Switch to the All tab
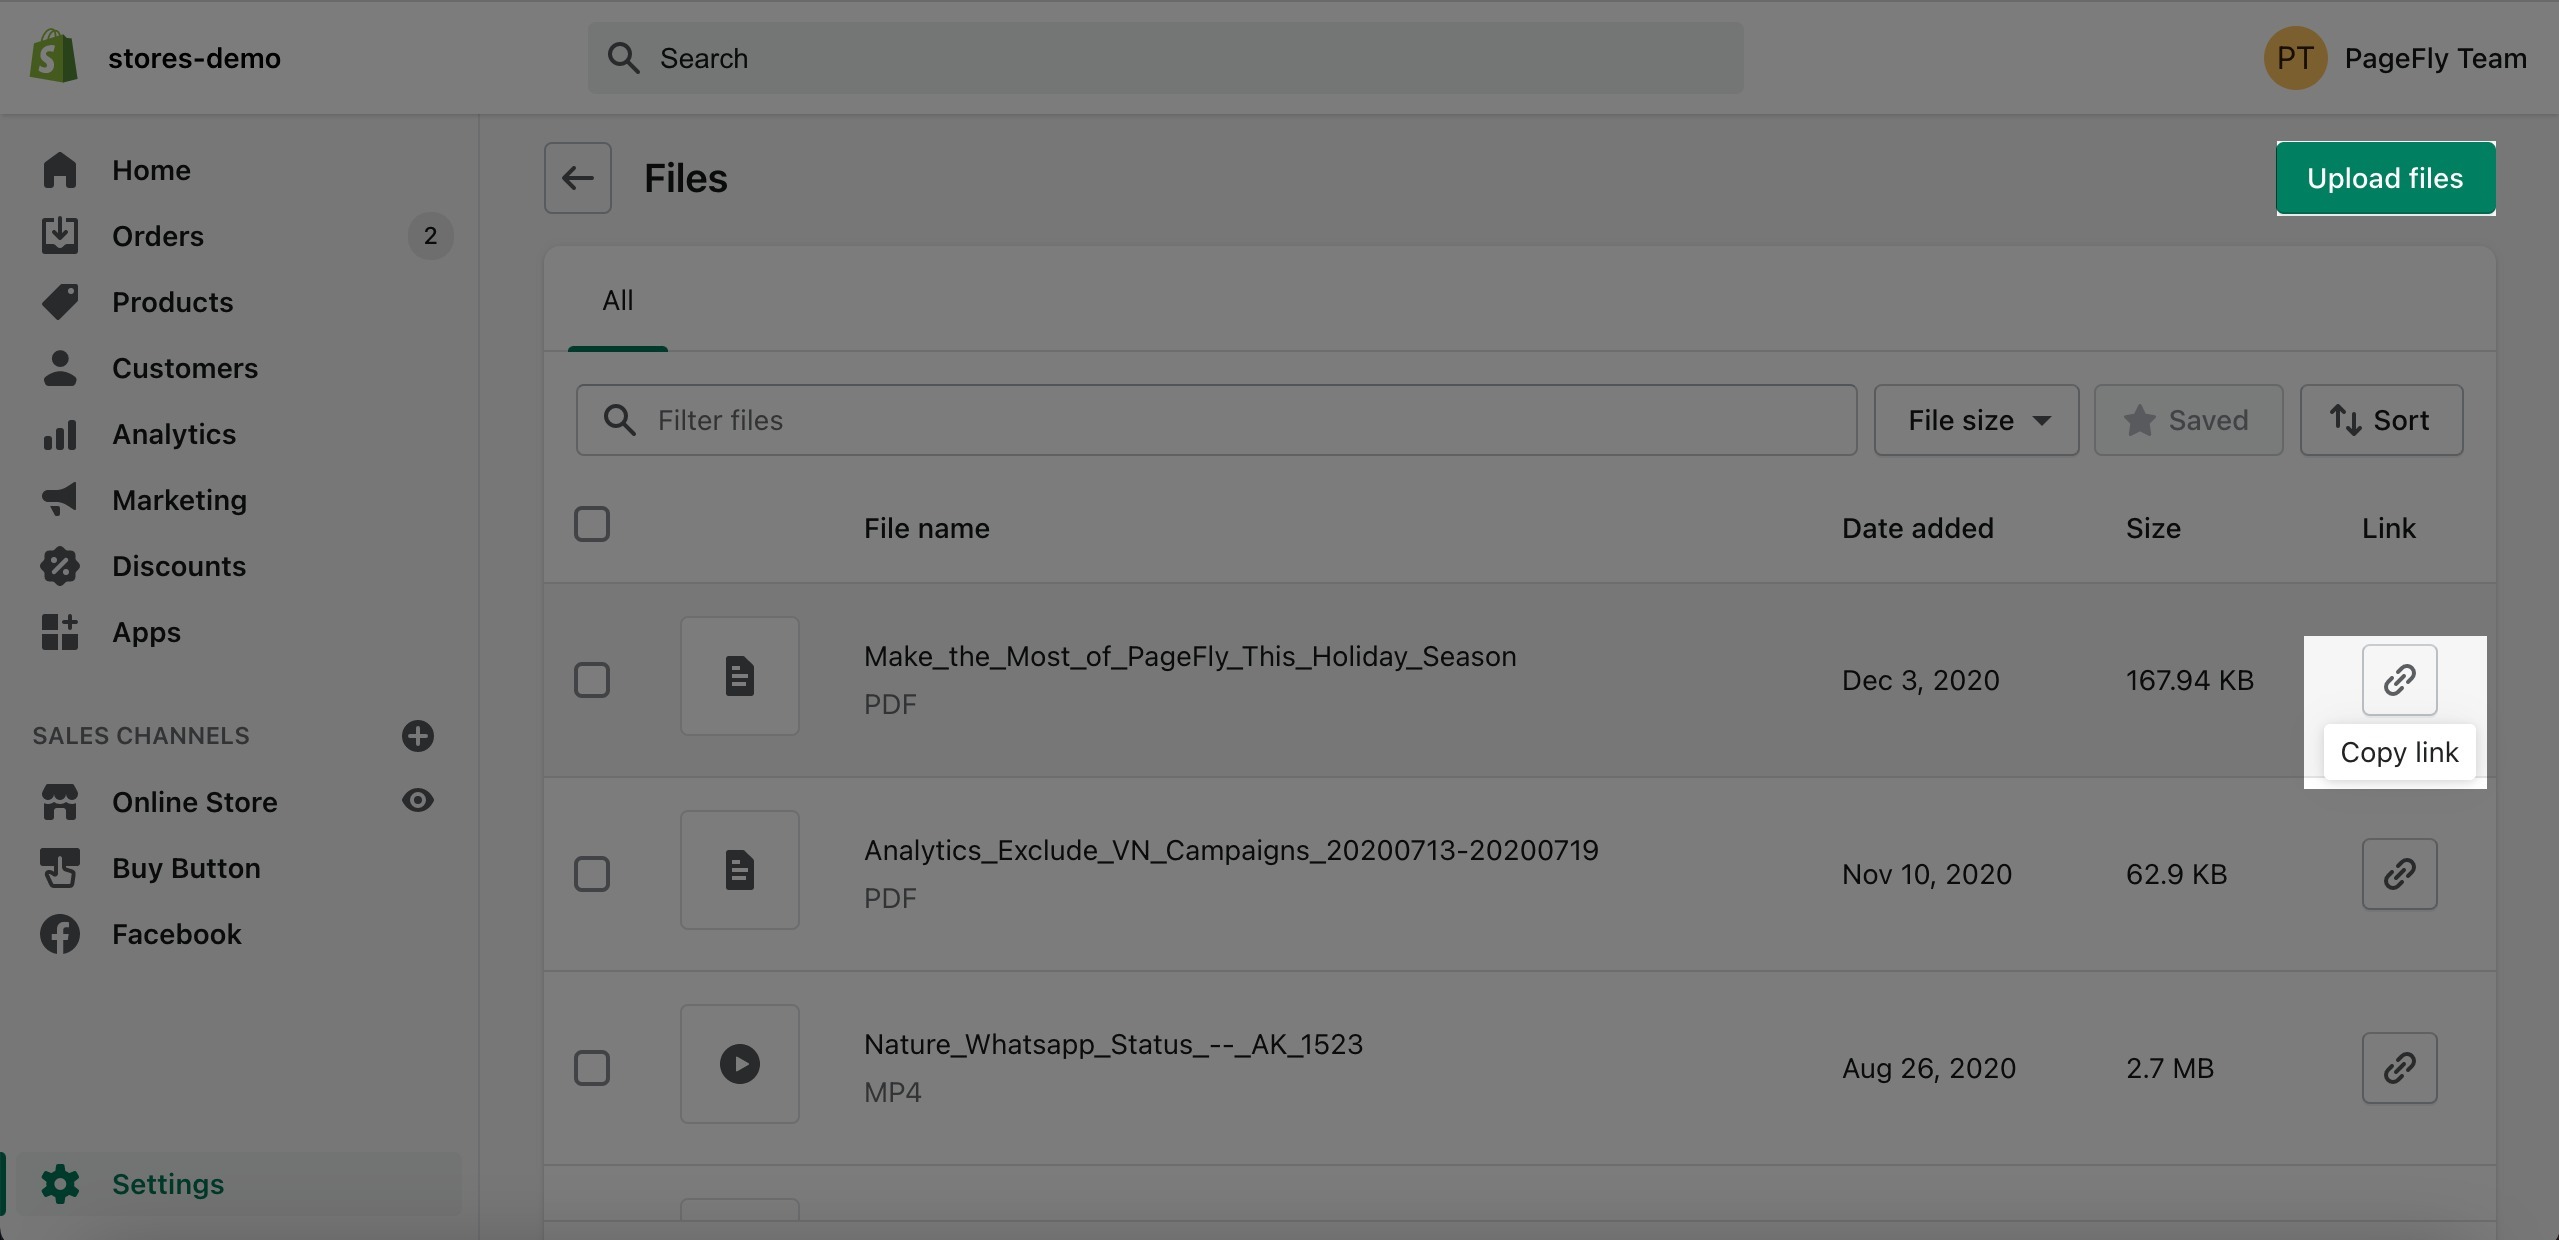Viewport: 2559px width, 1240px height. [x=617, y=300]
